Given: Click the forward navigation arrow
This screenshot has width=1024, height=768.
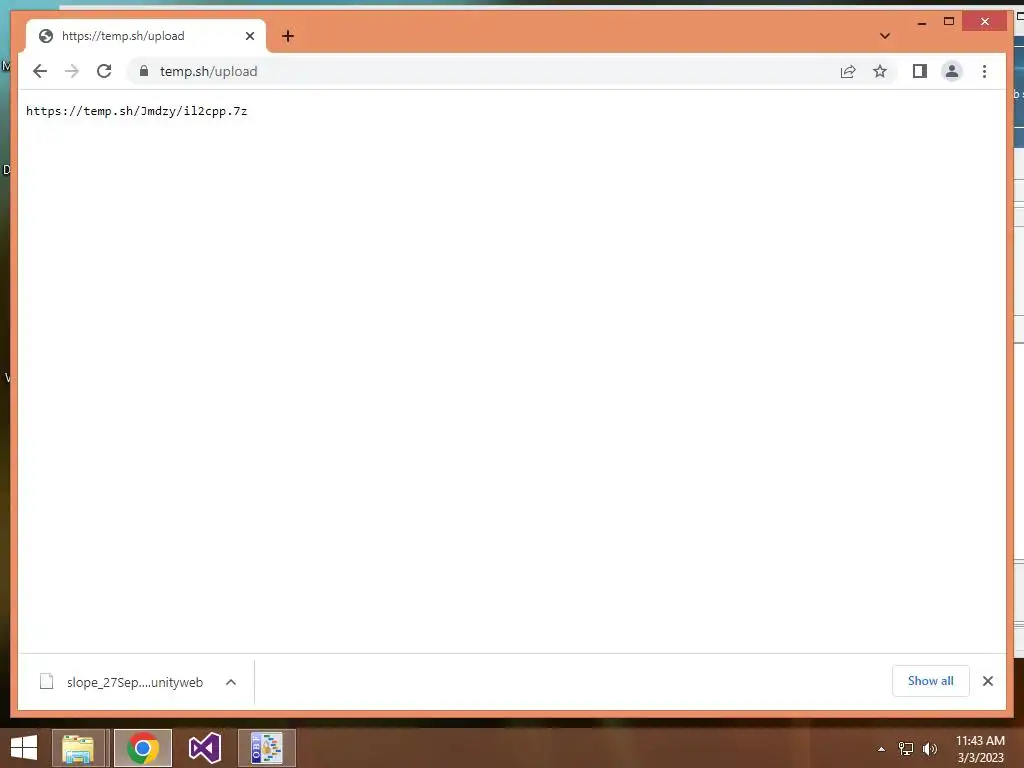Looking at the screenshot, I should click(72, 71).
